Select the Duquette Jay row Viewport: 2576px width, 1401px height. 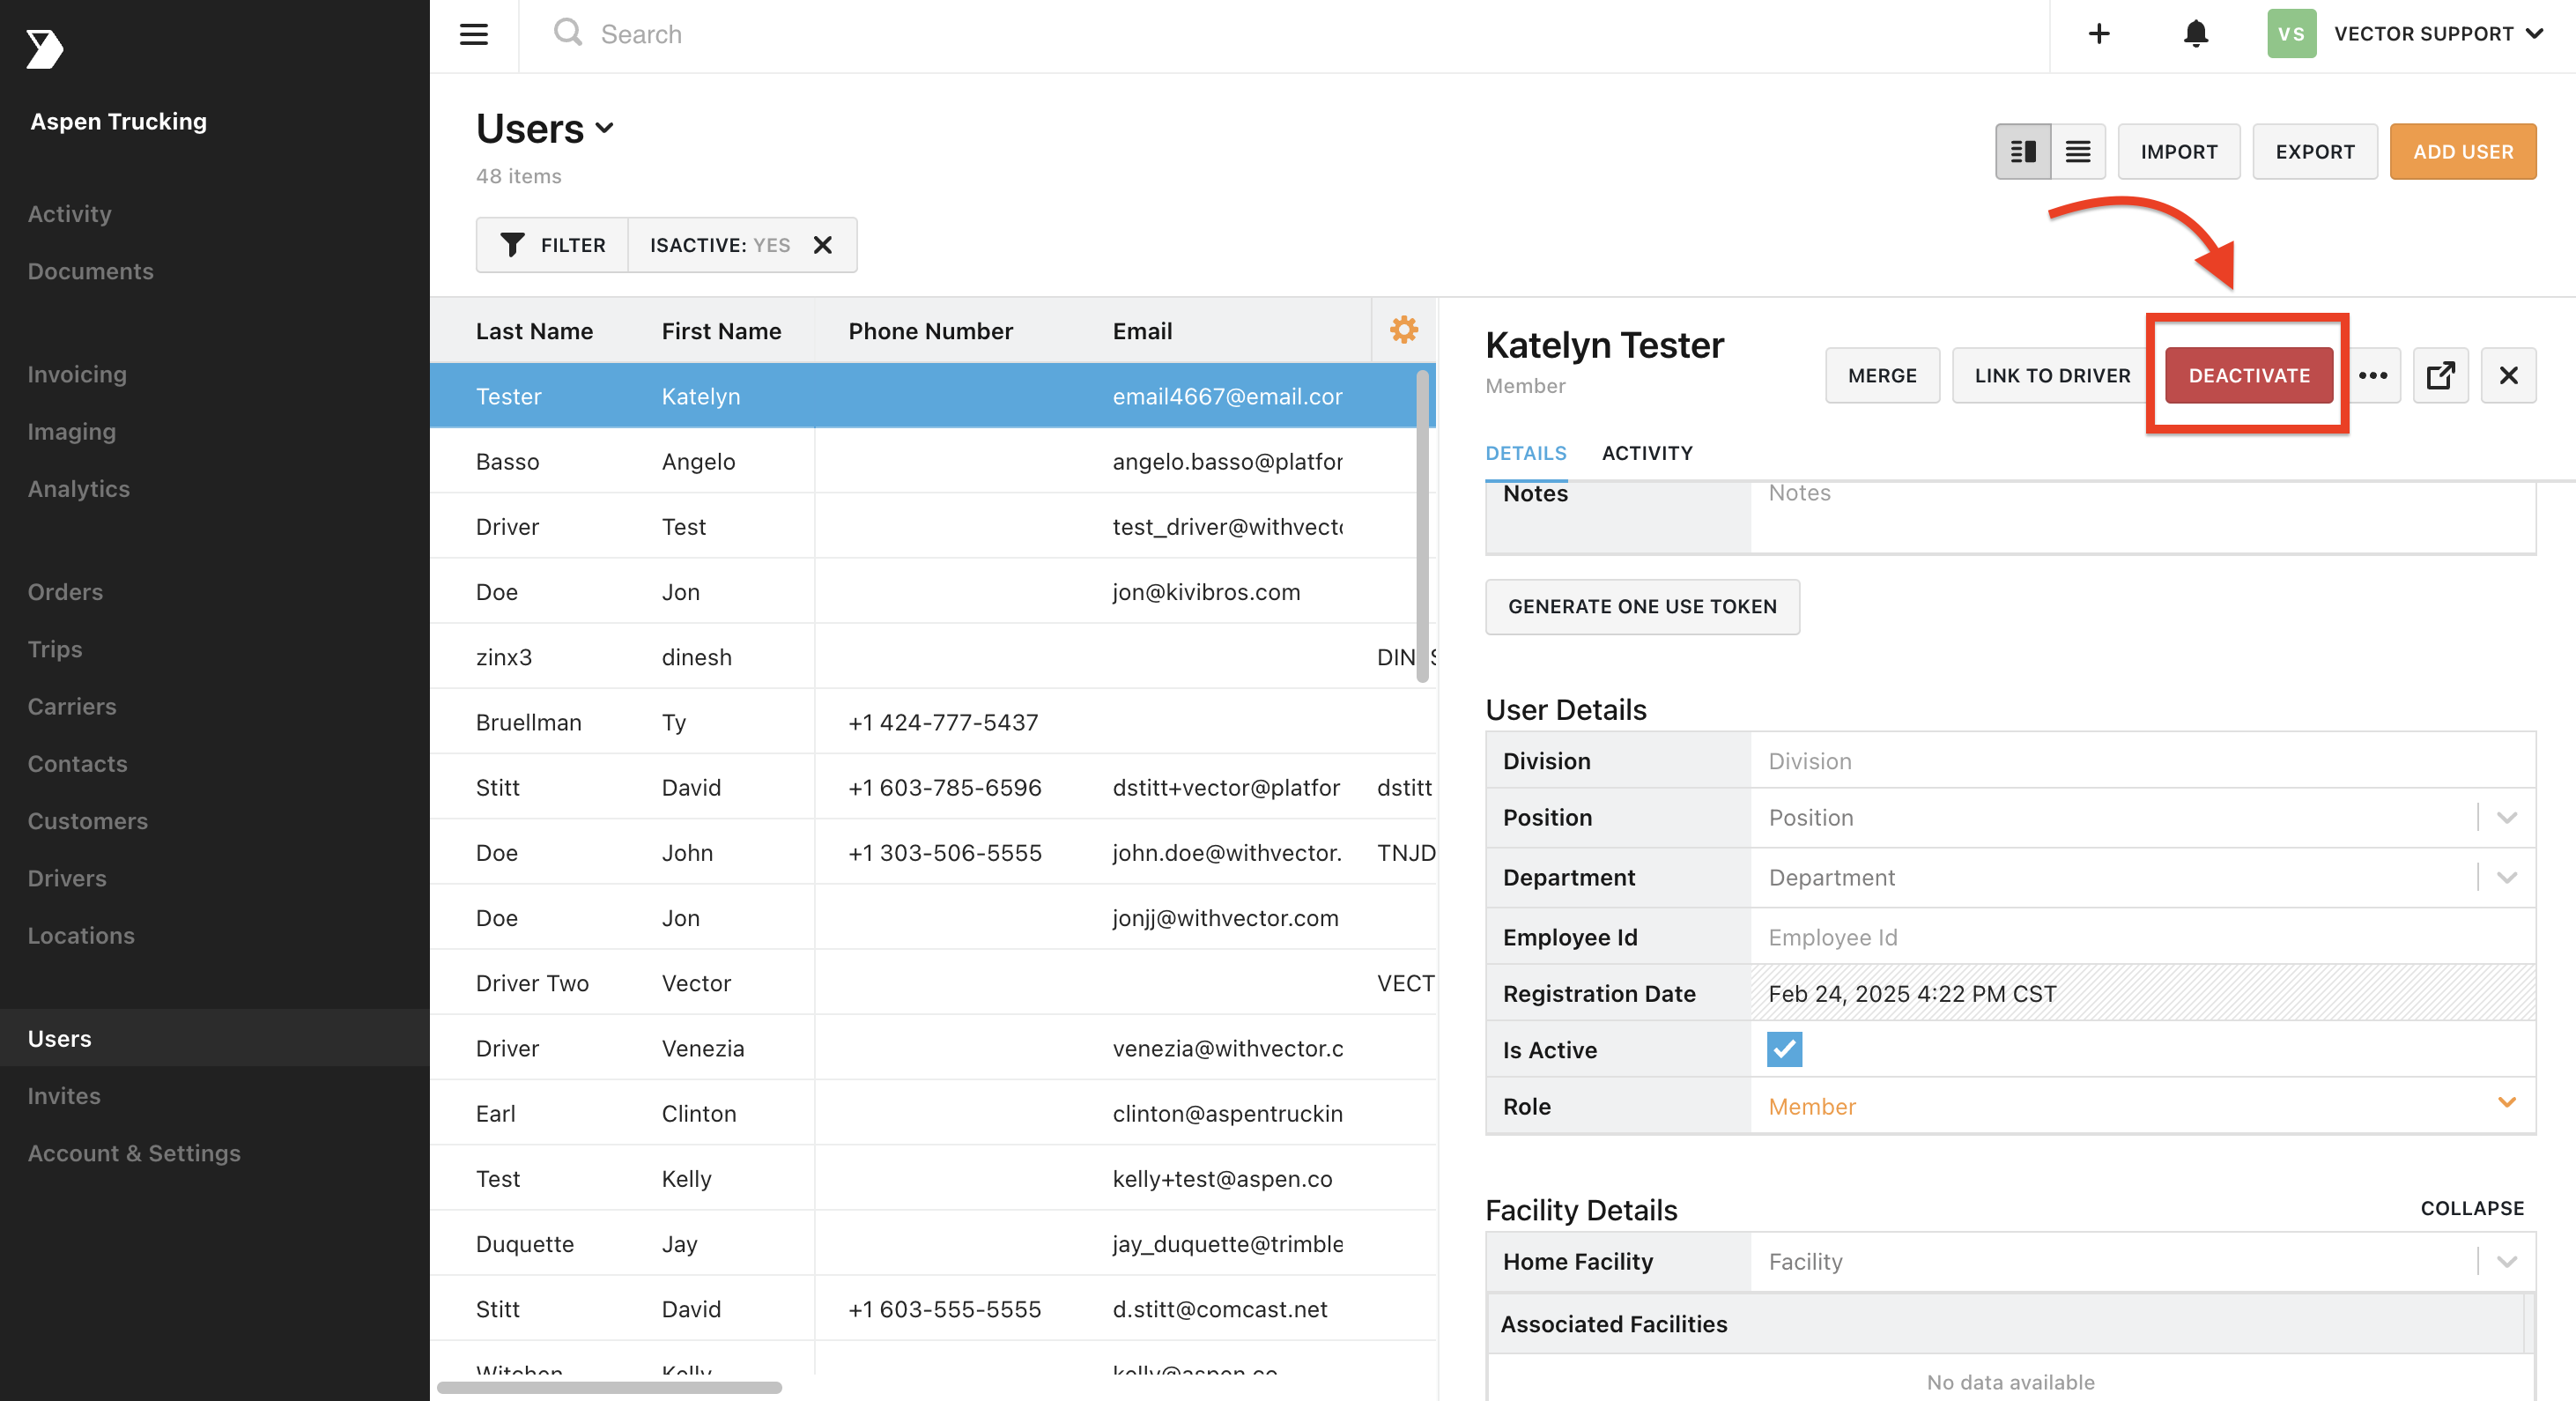[x=932, y=1244]
